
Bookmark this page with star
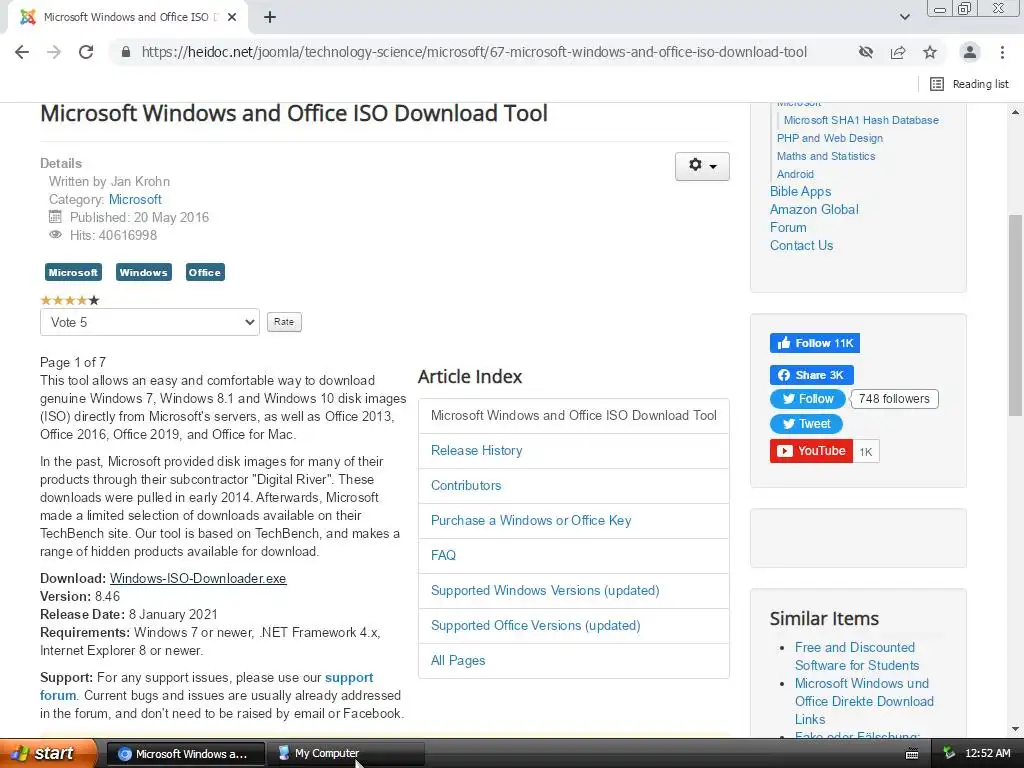click(930, 52)
